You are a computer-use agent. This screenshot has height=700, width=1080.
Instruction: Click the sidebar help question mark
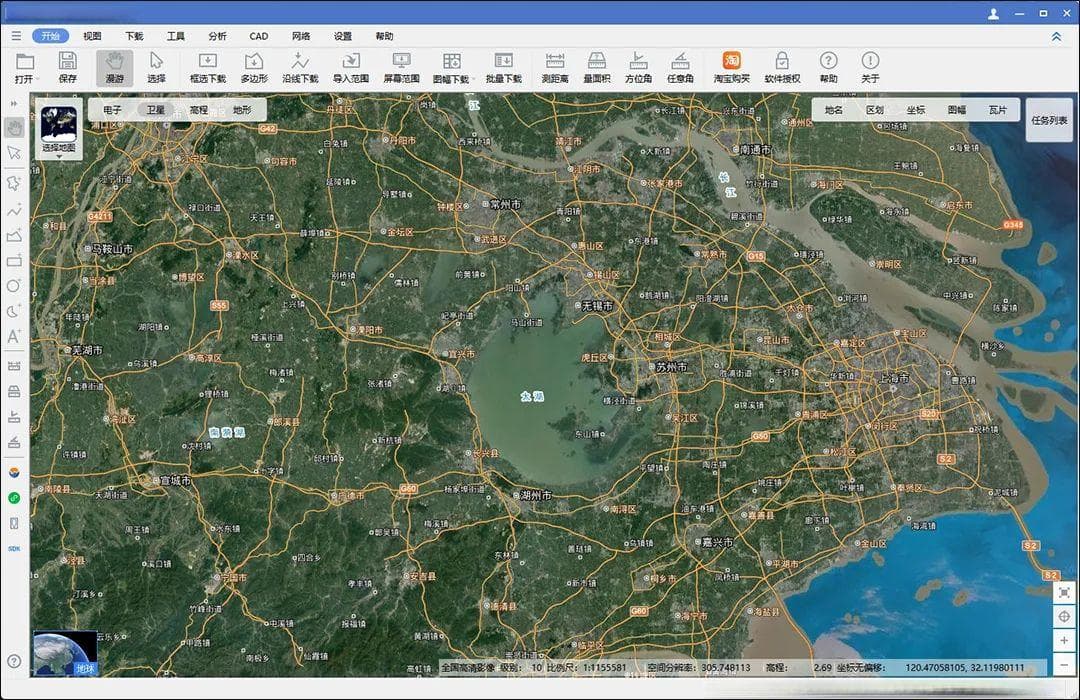pos(14,661)
